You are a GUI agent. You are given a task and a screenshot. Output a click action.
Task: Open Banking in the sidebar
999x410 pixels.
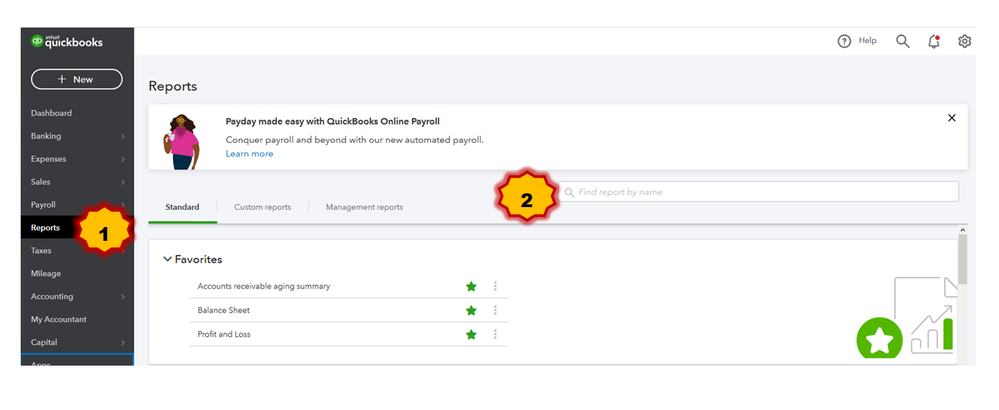point(46,136)
